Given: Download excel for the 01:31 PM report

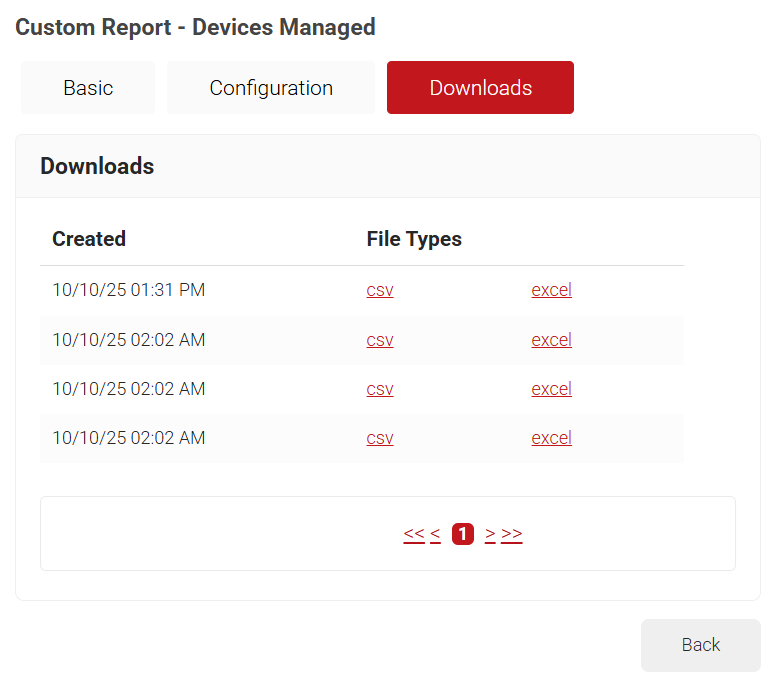Looking at the screenshot, I should pos(551,291).
